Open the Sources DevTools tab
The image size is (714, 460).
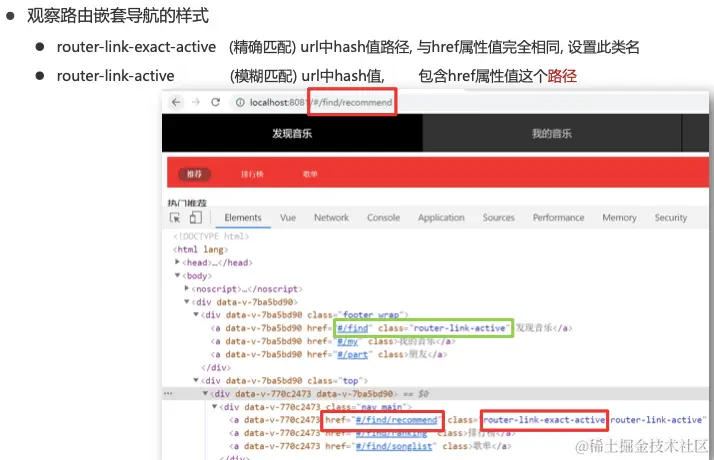[x=499, y=218]
